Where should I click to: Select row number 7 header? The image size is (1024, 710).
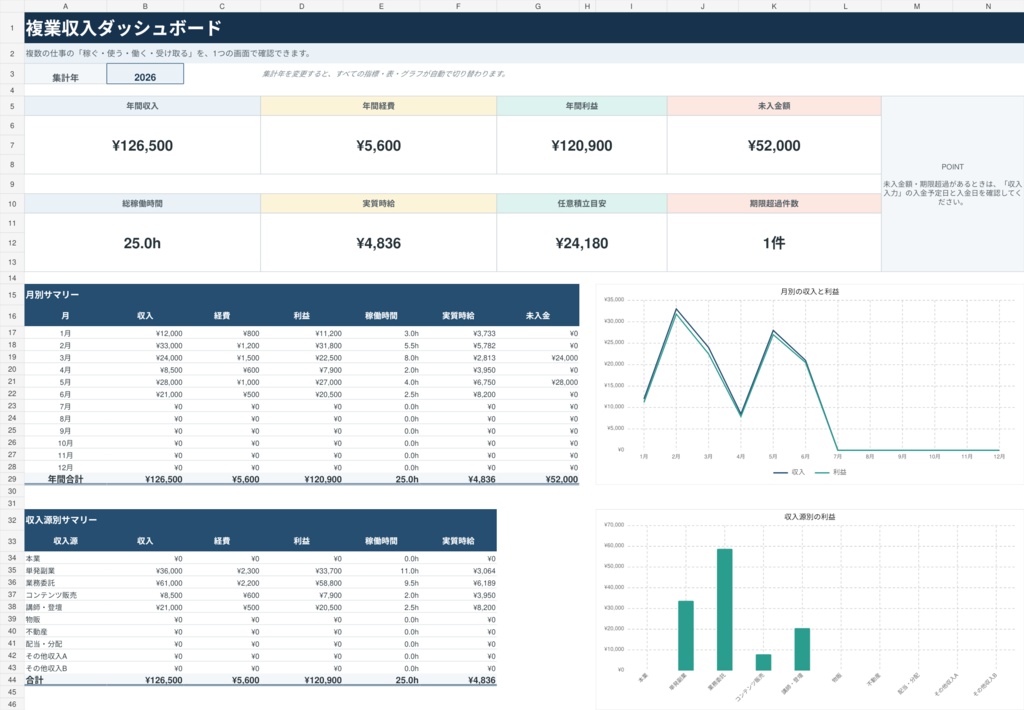tap(12, 145)
